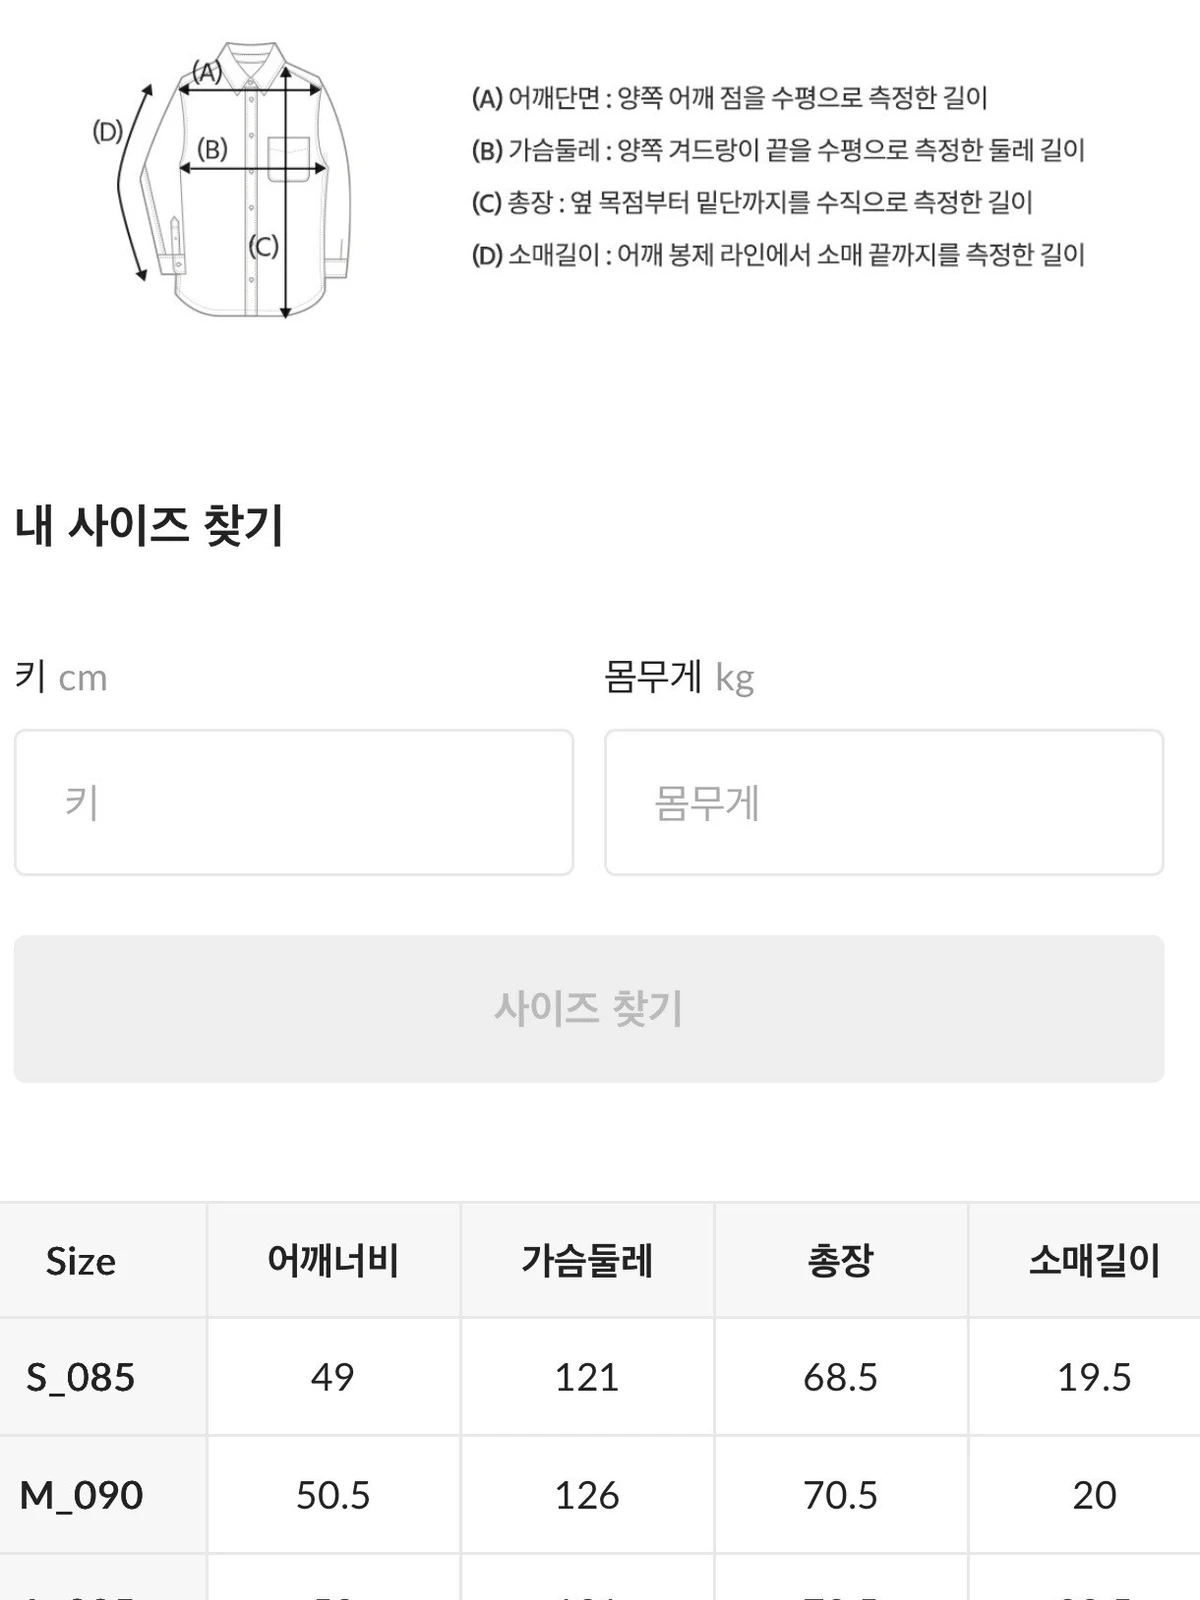Click the 가슴둘레 column header
Viewport: 1200px width, 1600px height.
587,1260
